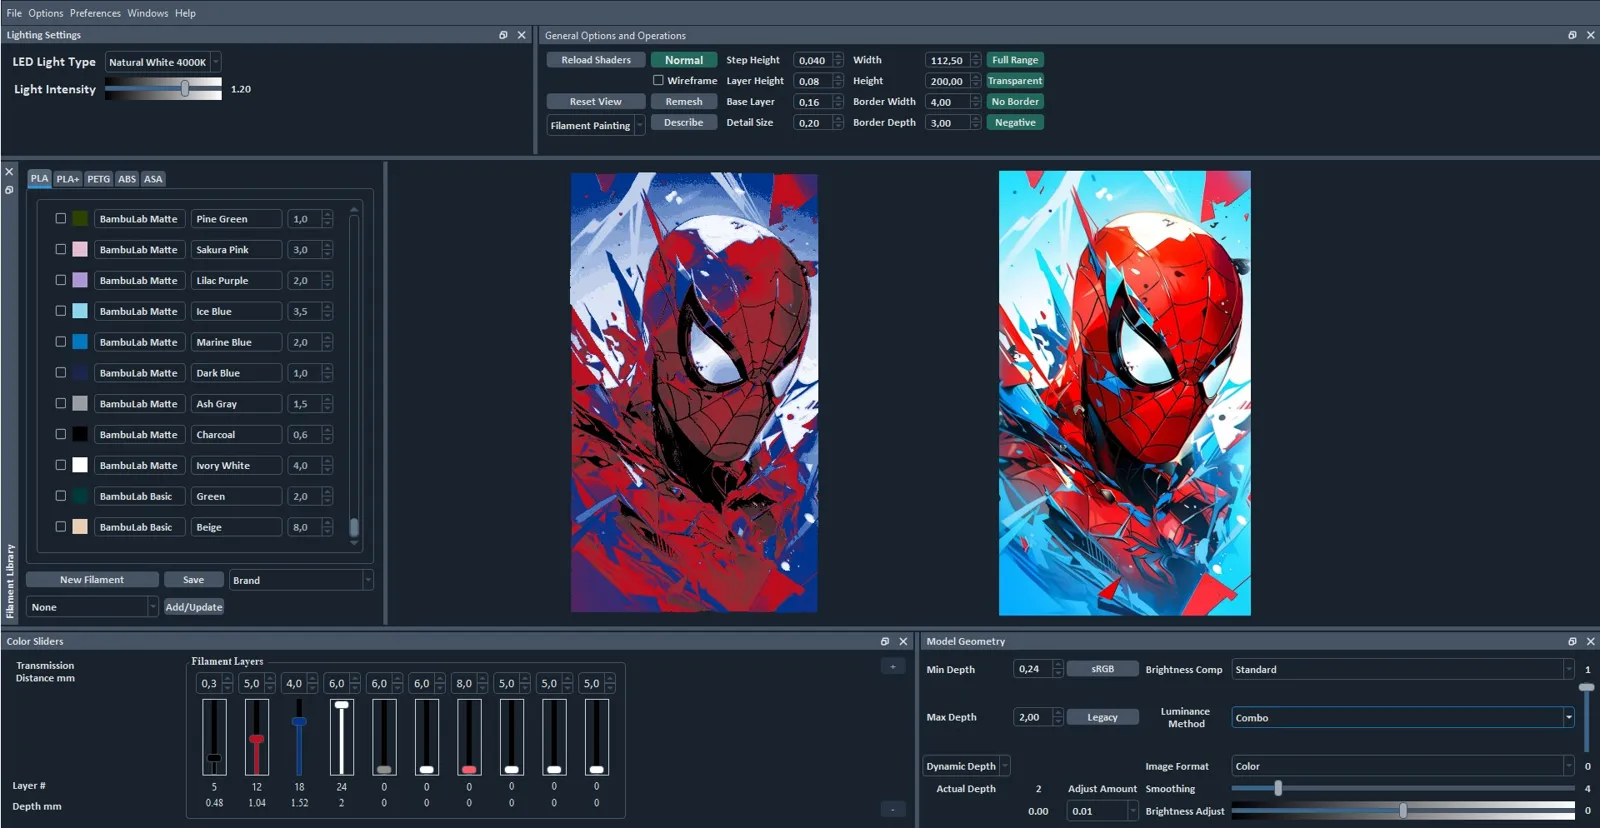
Task: Open the Filament Painting dropdown
Action: tap(596, 125)
